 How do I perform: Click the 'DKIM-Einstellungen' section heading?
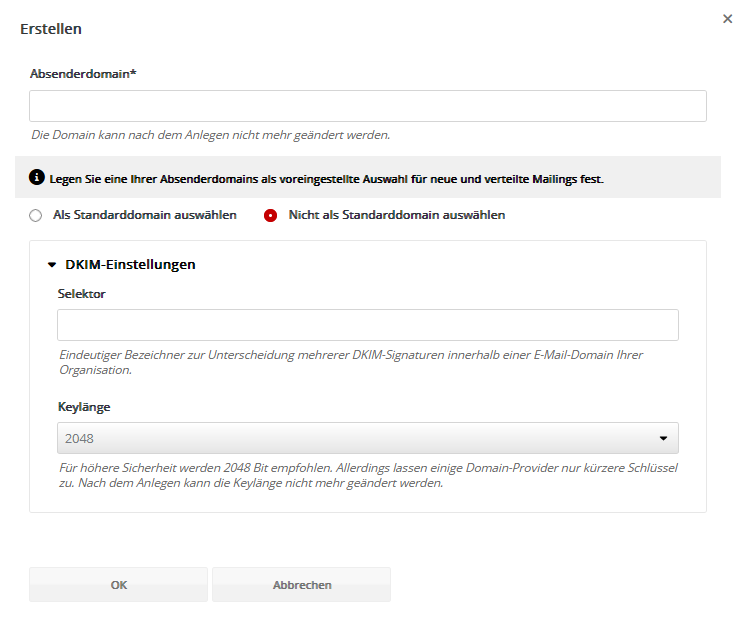click(x=130, y=265)
